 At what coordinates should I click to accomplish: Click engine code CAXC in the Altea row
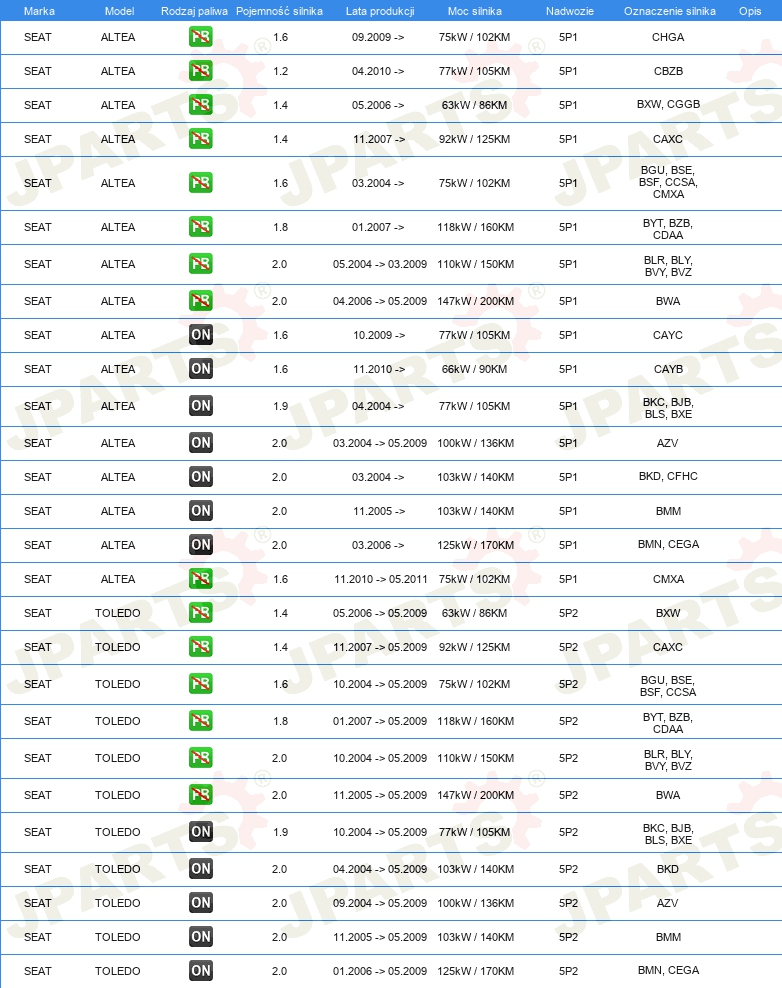click(x=668, y=139)
